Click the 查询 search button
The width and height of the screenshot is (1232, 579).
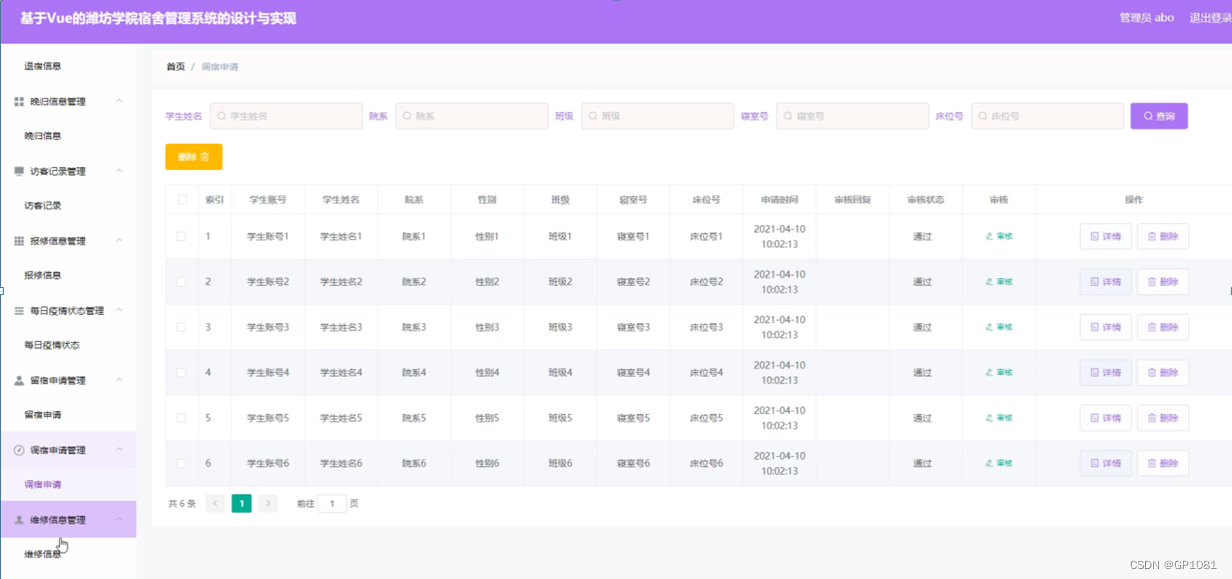[1158, 116]
